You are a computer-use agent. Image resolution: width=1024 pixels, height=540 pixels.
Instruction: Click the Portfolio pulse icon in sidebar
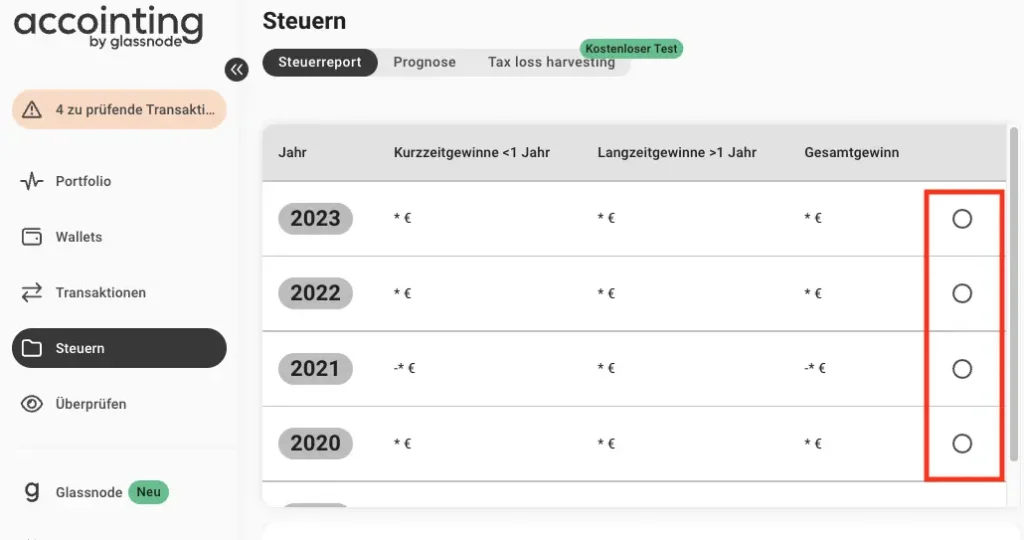pyautogui.click(x=32, y=181)
